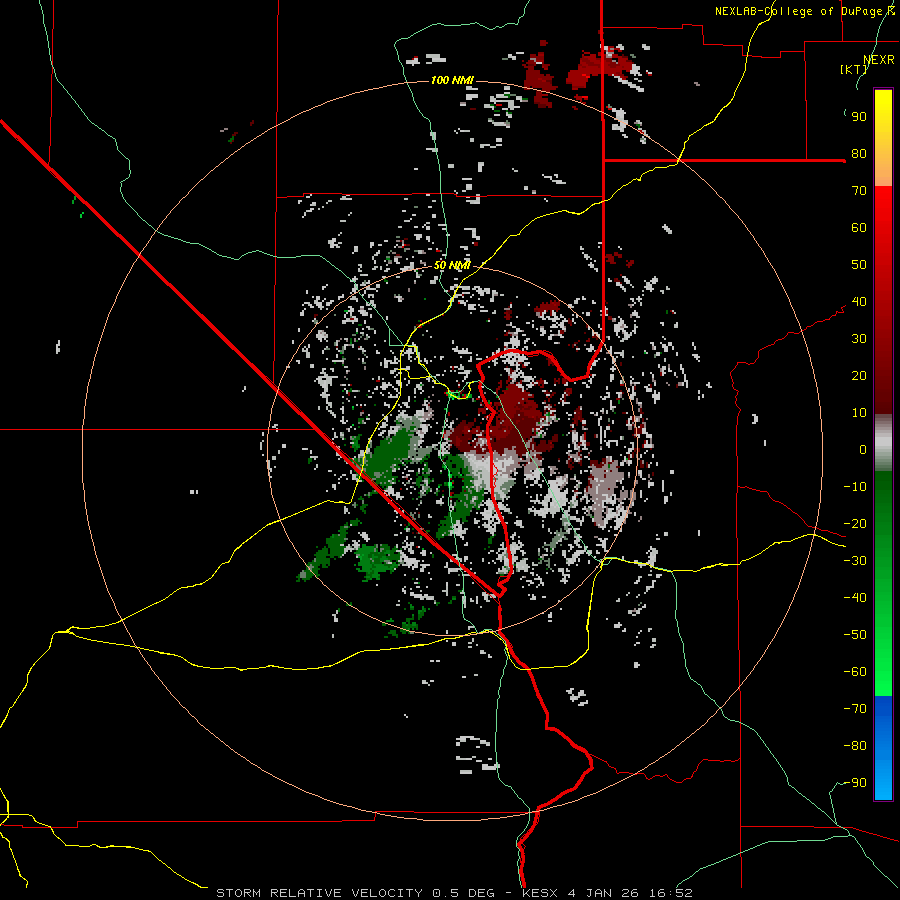Image resolution: width=900 pixels, height=900 pixels.
Task: Click the positive "90" scale value
Action: 859,117
